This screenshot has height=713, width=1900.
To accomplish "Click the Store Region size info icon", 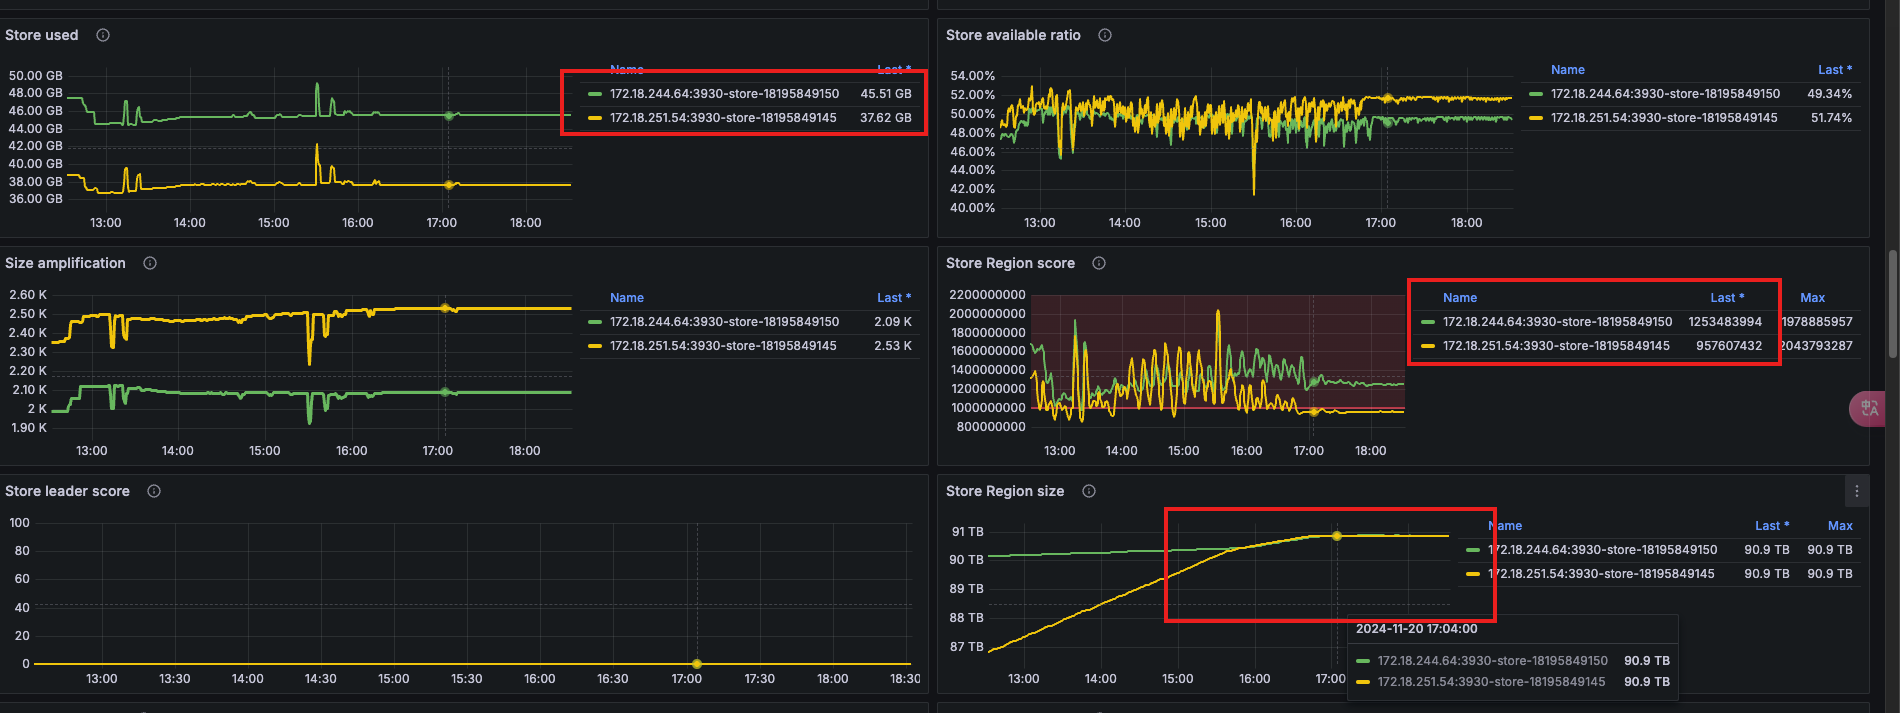I will [x=1089, y=491].
